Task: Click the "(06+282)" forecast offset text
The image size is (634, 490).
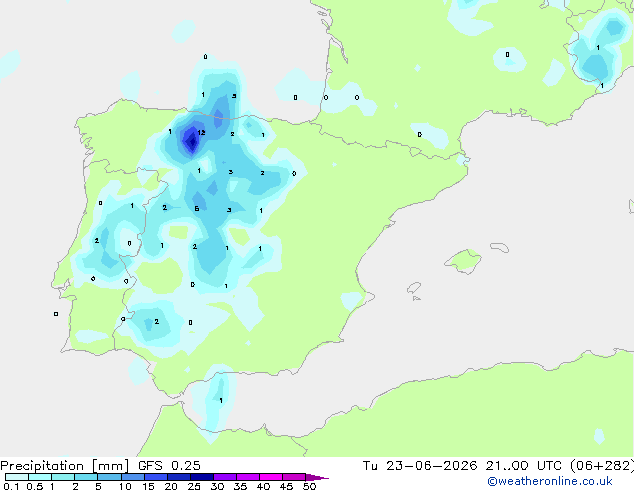Action: 602,466
